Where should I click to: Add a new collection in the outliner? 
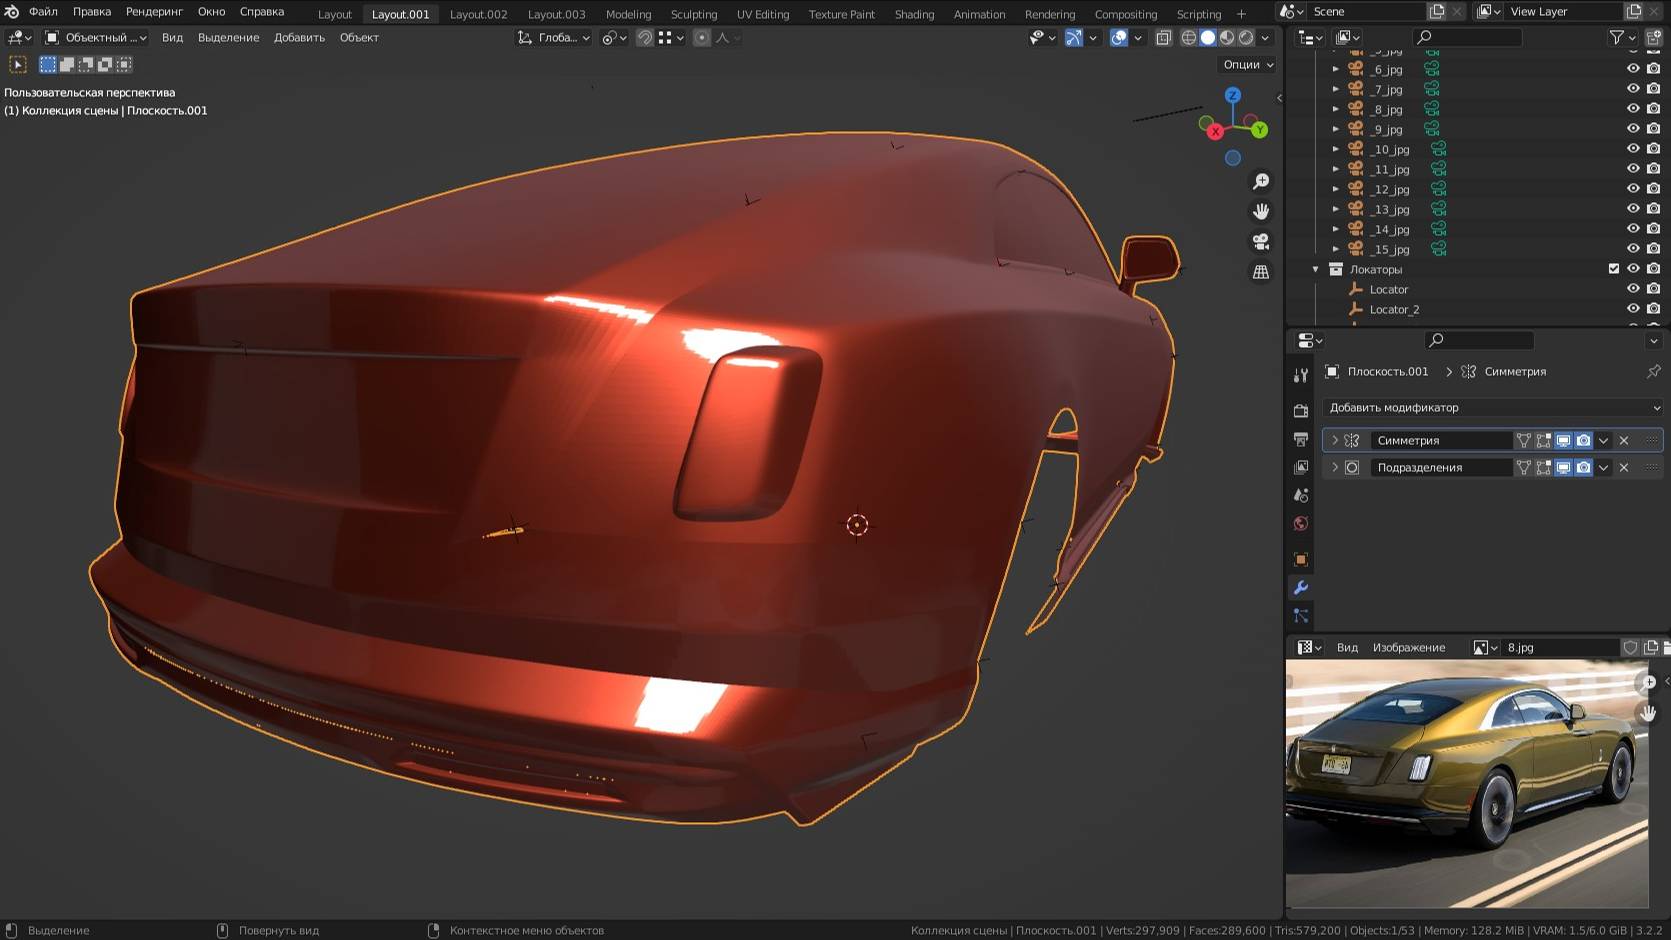click(1653, 37)
